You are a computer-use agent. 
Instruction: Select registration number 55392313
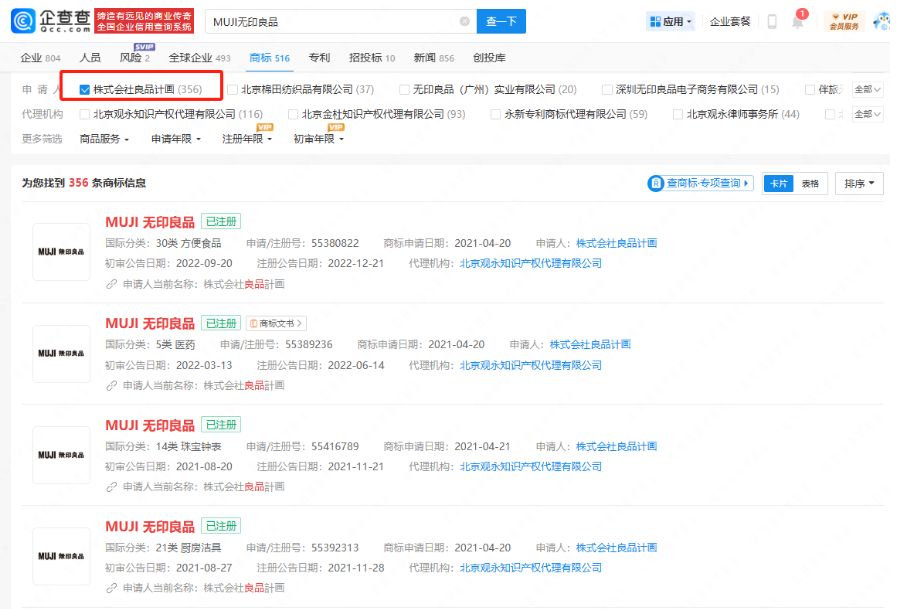334,548
